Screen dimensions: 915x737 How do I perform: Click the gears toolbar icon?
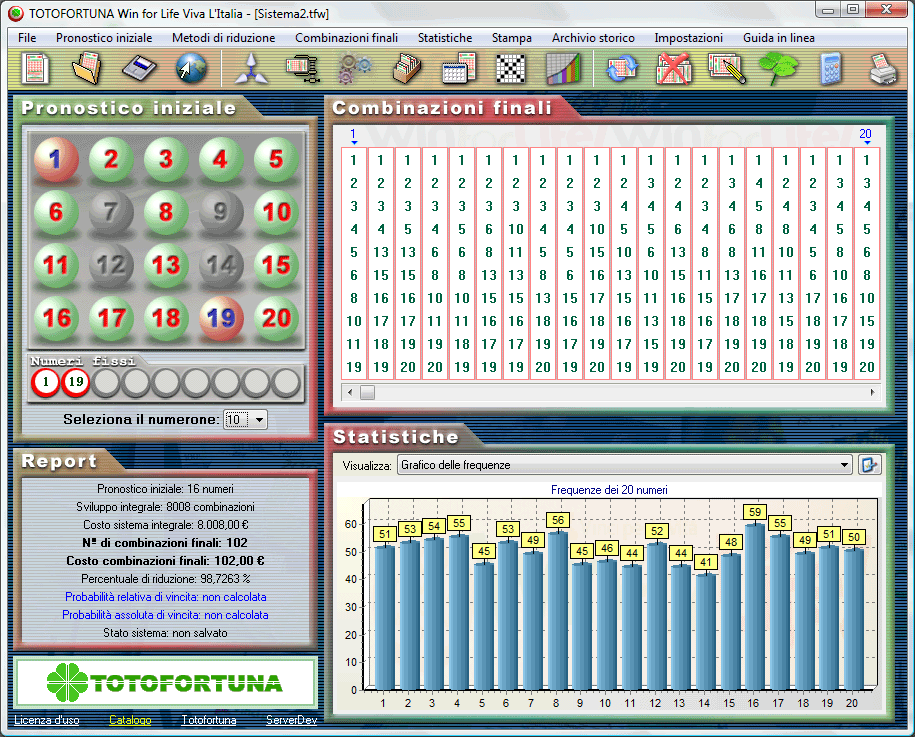click(354, 69)
